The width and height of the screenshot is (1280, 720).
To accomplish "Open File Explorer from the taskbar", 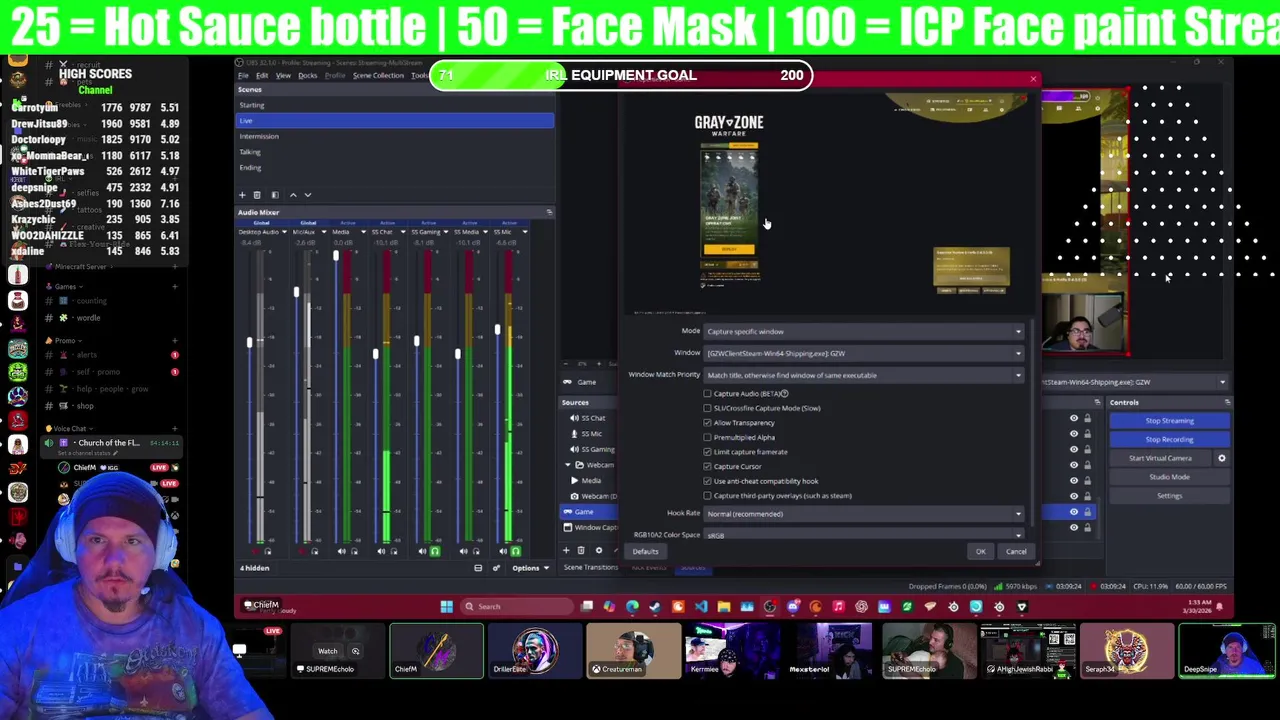I will 723,606.
